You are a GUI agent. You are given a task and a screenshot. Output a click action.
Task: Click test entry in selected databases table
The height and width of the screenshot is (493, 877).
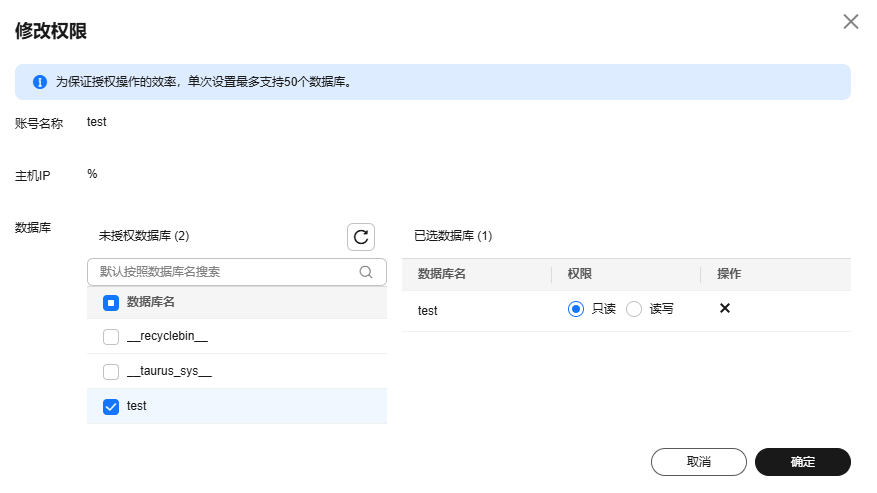[x=428, y=310]
